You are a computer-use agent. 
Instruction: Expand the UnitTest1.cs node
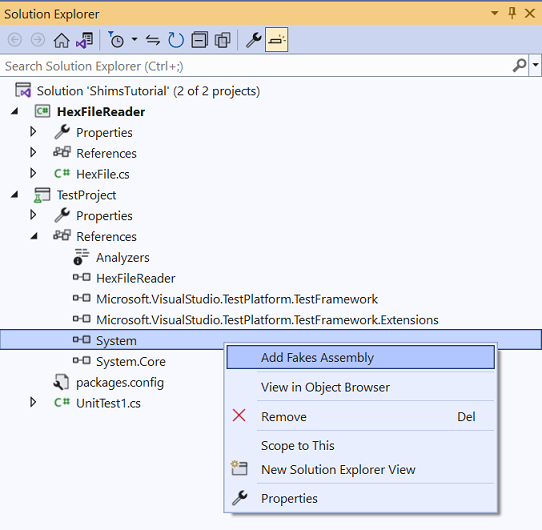(33, 402)
